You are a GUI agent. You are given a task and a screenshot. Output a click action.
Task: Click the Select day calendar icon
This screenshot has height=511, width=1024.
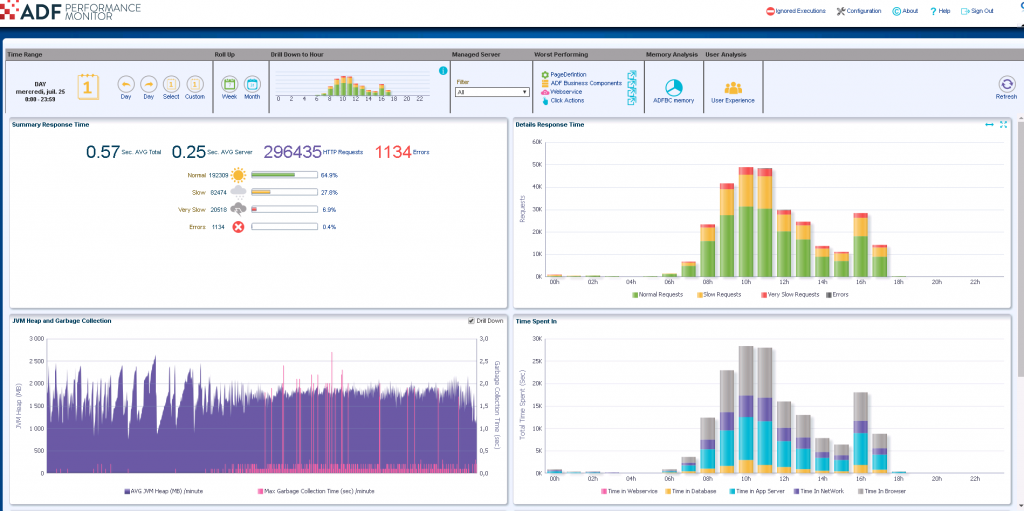pos(171,85)
